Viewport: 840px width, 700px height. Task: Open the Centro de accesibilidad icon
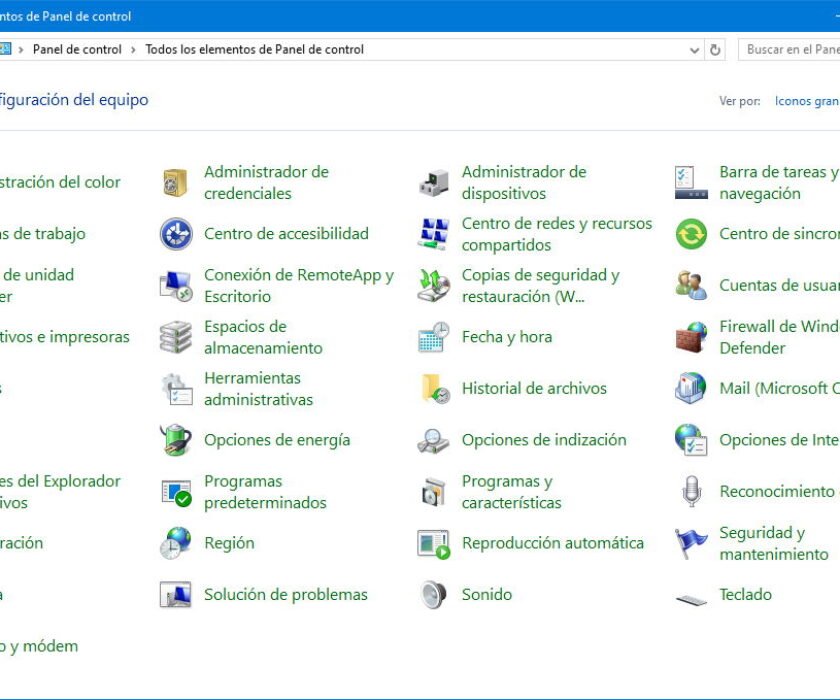pyautogui.click(x=176, y=234)
